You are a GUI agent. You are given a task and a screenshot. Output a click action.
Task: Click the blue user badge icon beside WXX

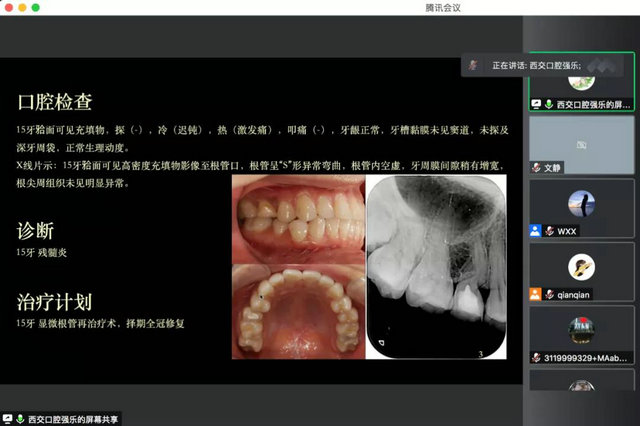click(535, 231)
